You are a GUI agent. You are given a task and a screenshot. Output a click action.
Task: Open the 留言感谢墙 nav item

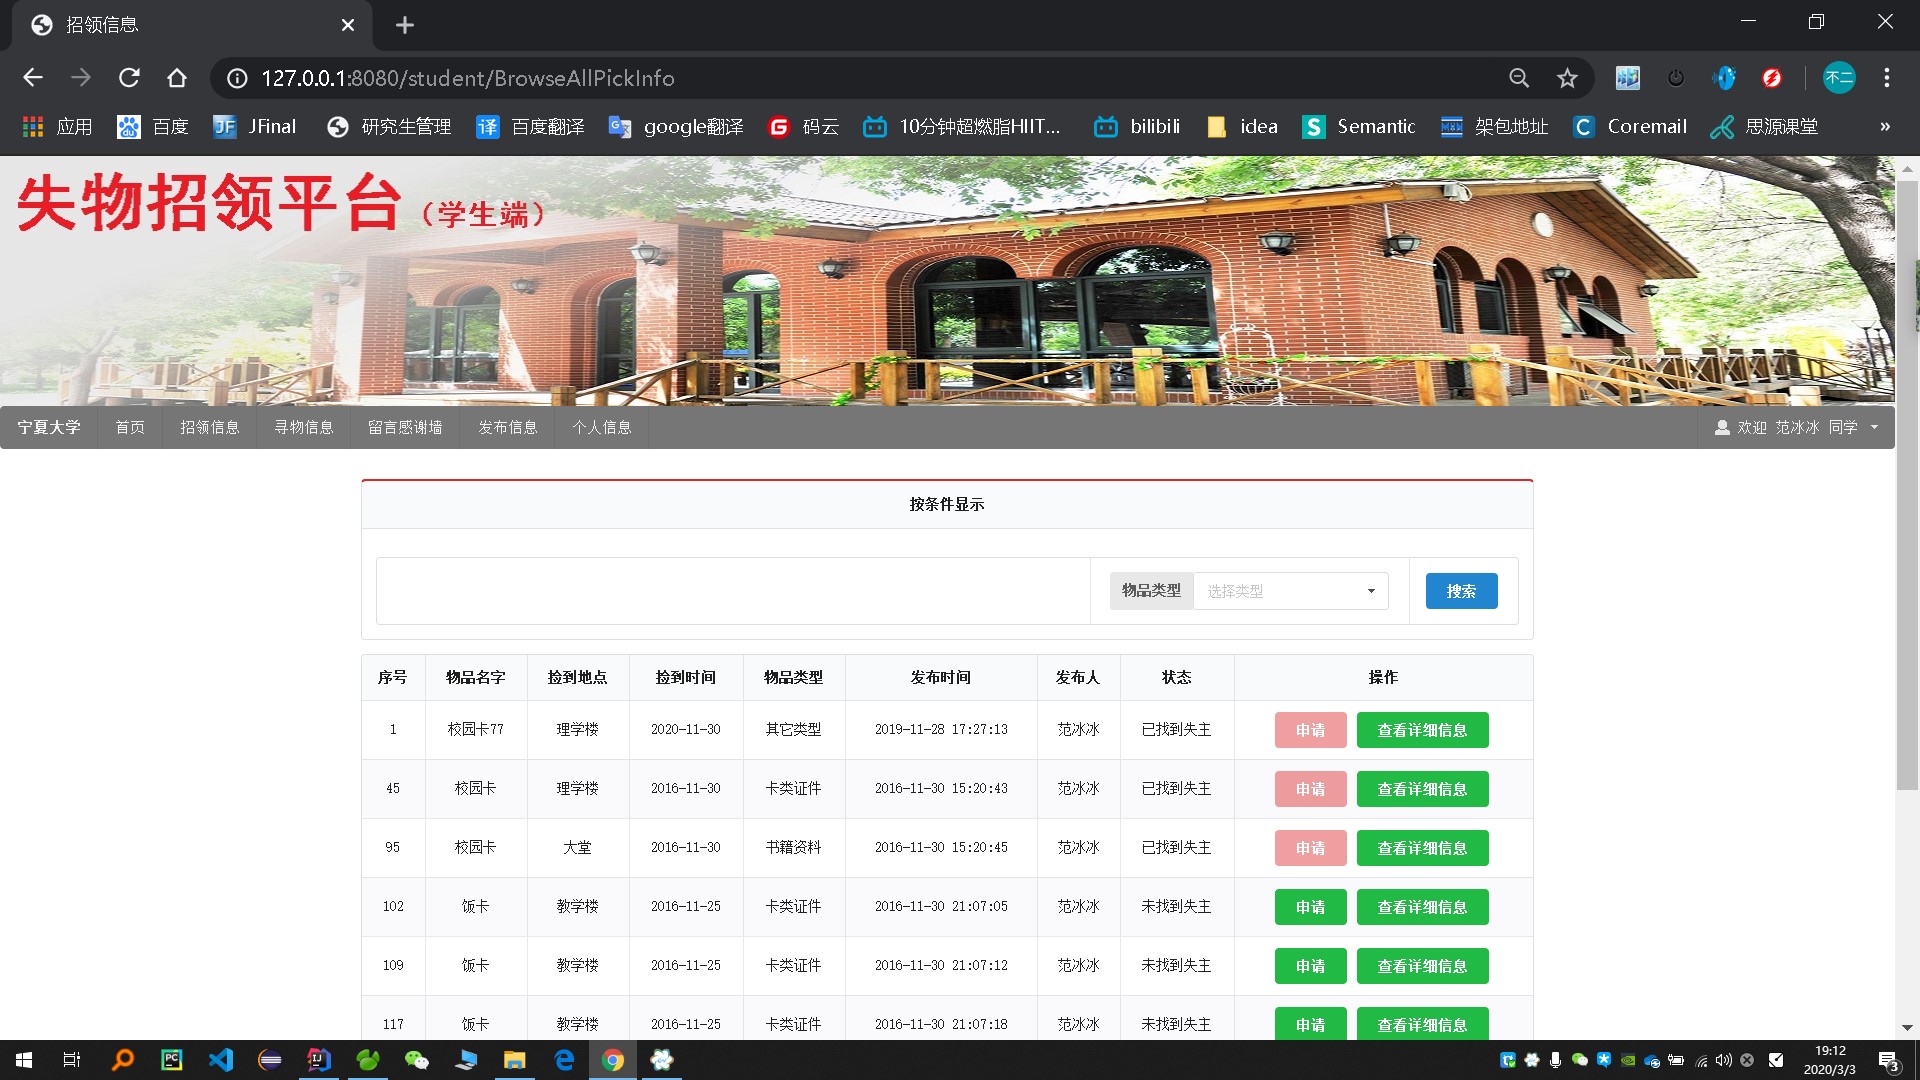point(405,427)
